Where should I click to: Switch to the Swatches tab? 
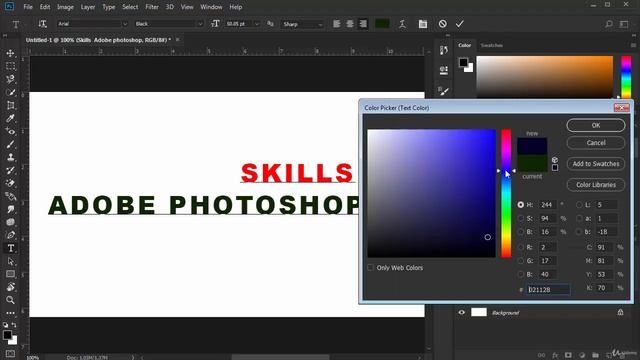[491, 45]
